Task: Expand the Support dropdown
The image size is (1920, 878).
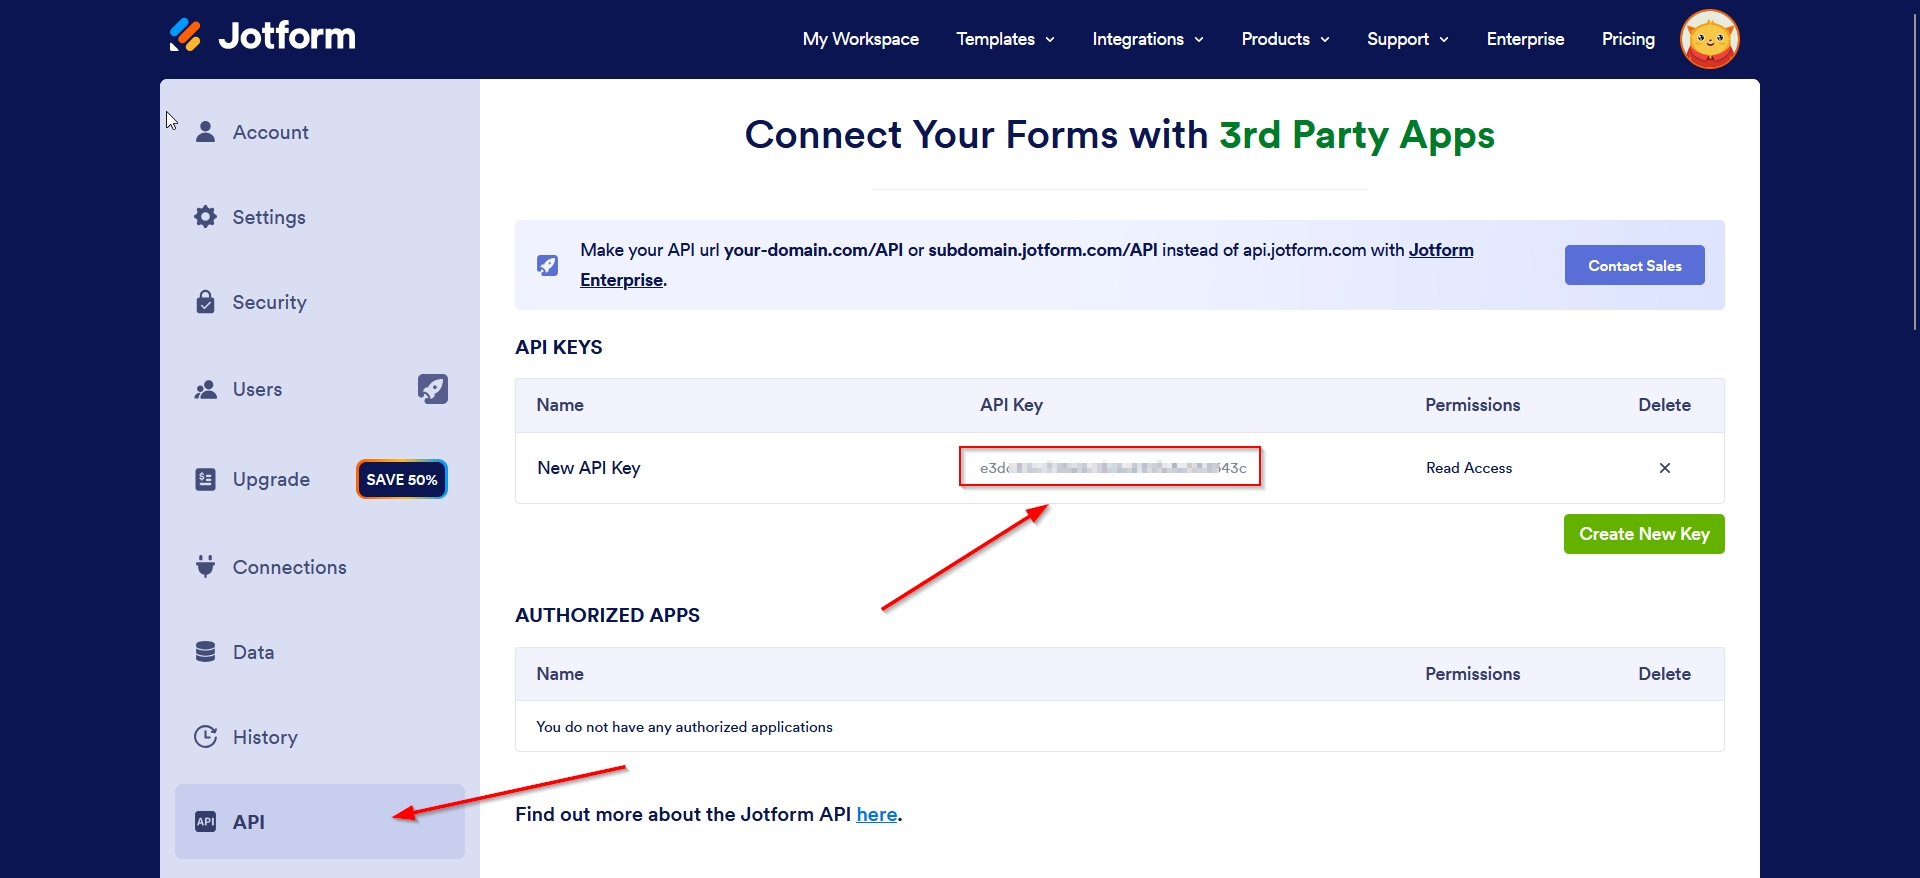Action: click(1408, 39)
